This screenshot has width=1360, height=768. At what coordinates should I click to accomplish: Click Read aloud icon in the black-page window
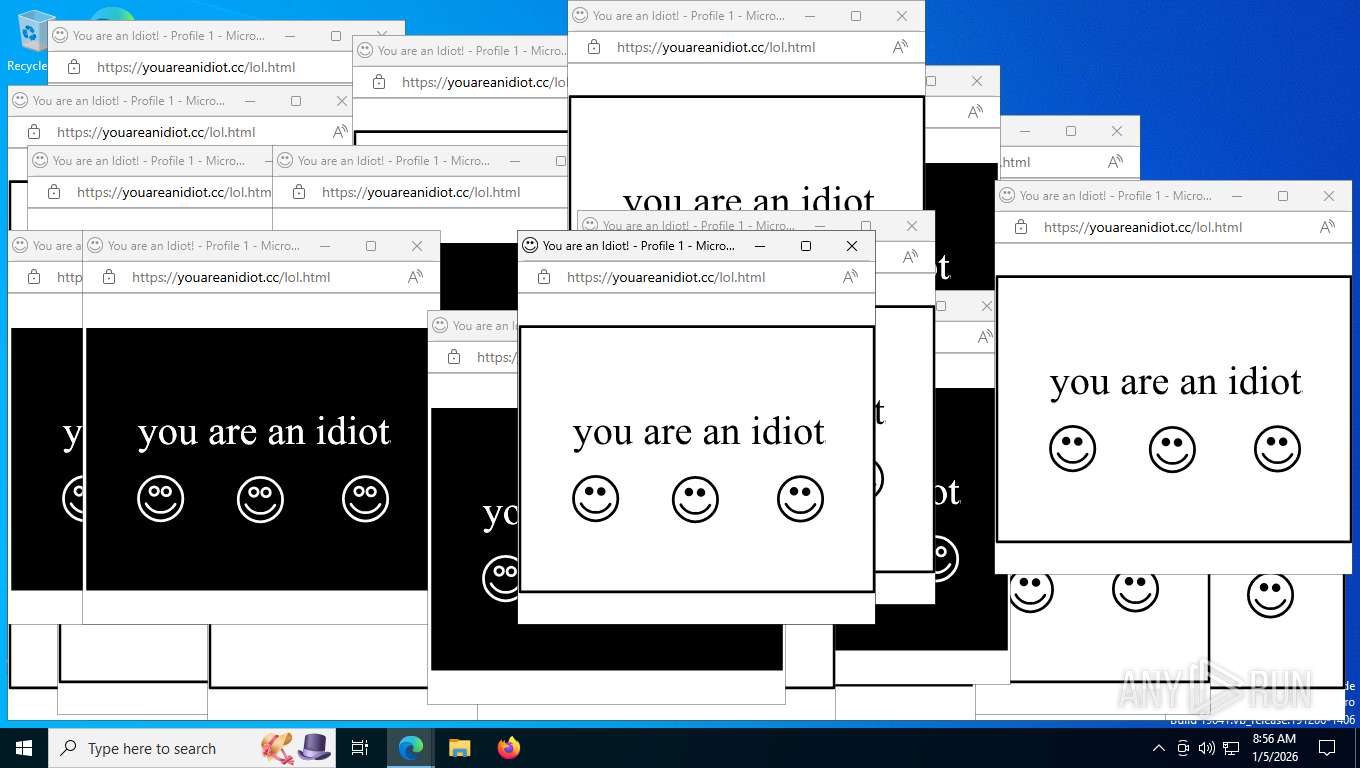tap(415, 277)
